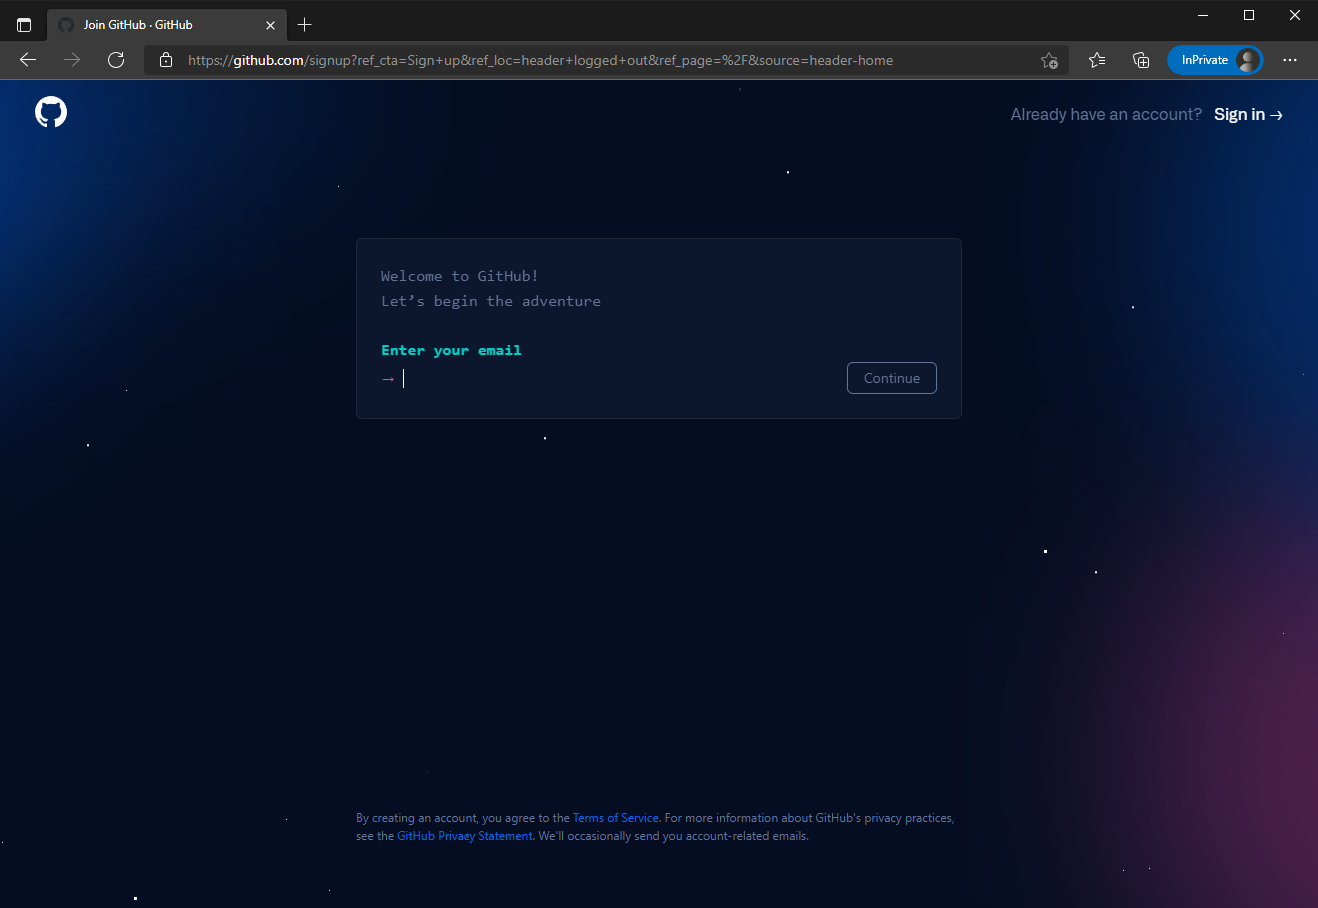Viewport: 1318px width, 908px height.
Task: Open the Favorites list icon
Action: click(x=1097, y=60)
